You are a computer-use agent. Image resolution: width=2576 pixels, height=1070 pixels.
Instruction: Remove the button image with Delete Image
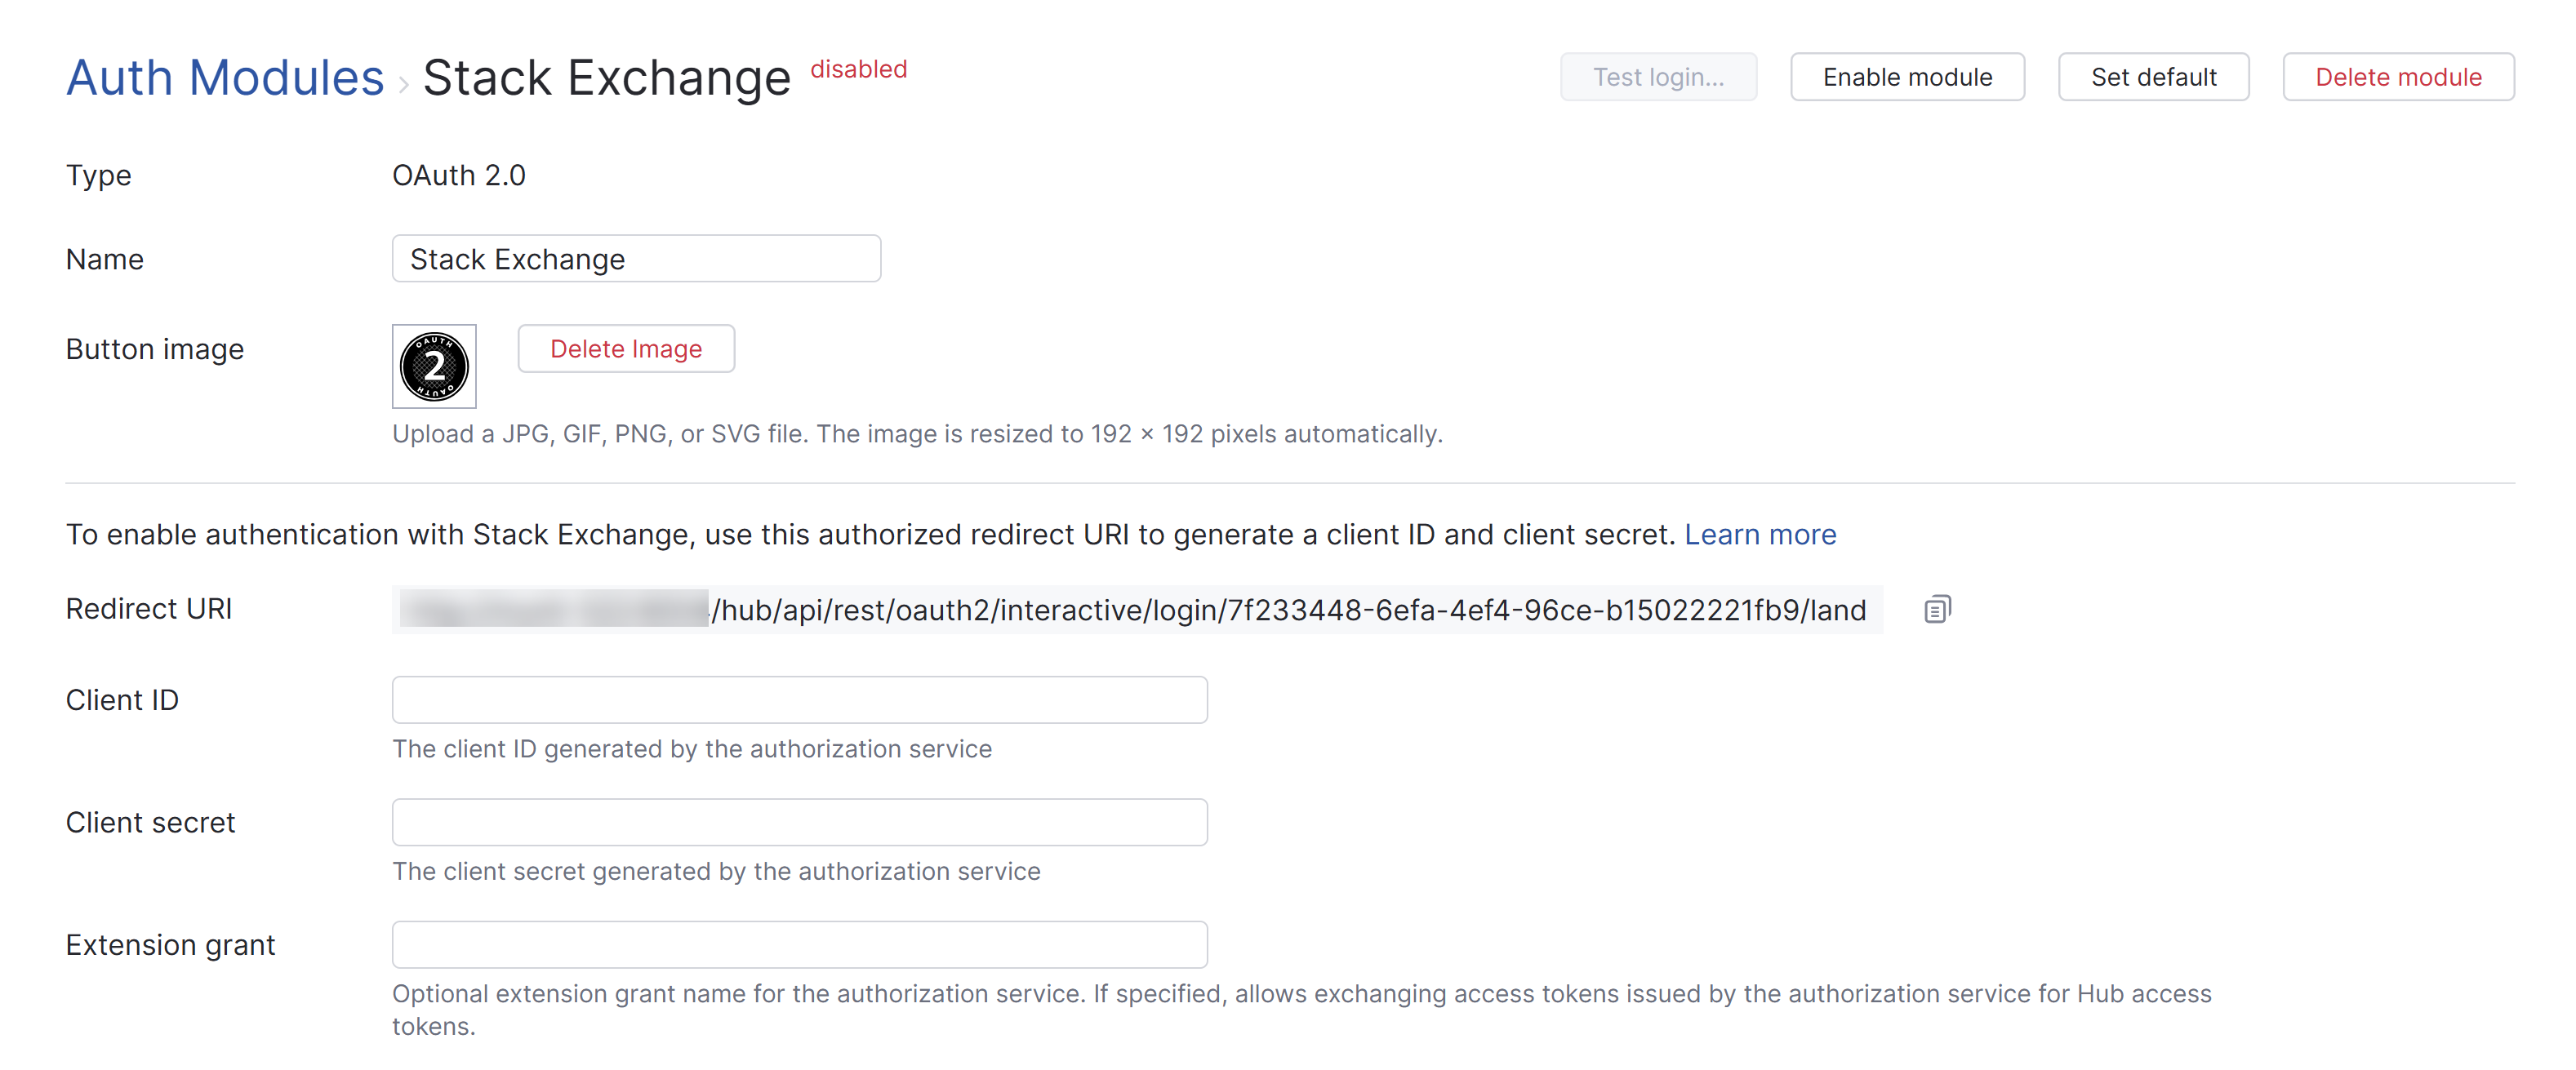(626, 349)
